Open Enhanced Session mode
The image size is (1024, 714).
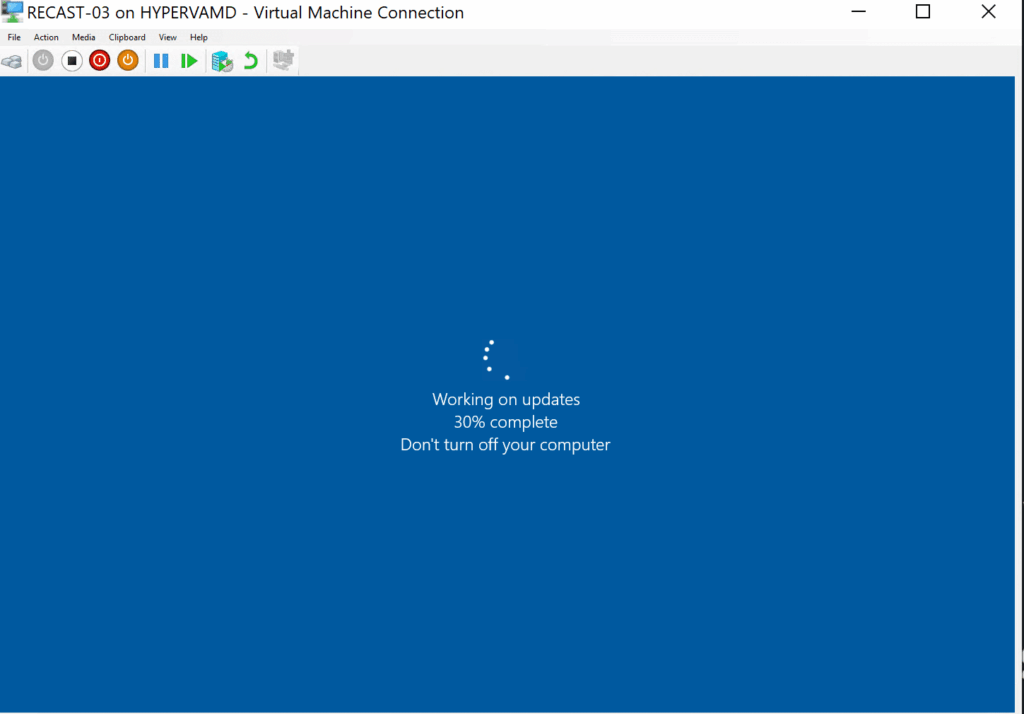click(282, 60)
